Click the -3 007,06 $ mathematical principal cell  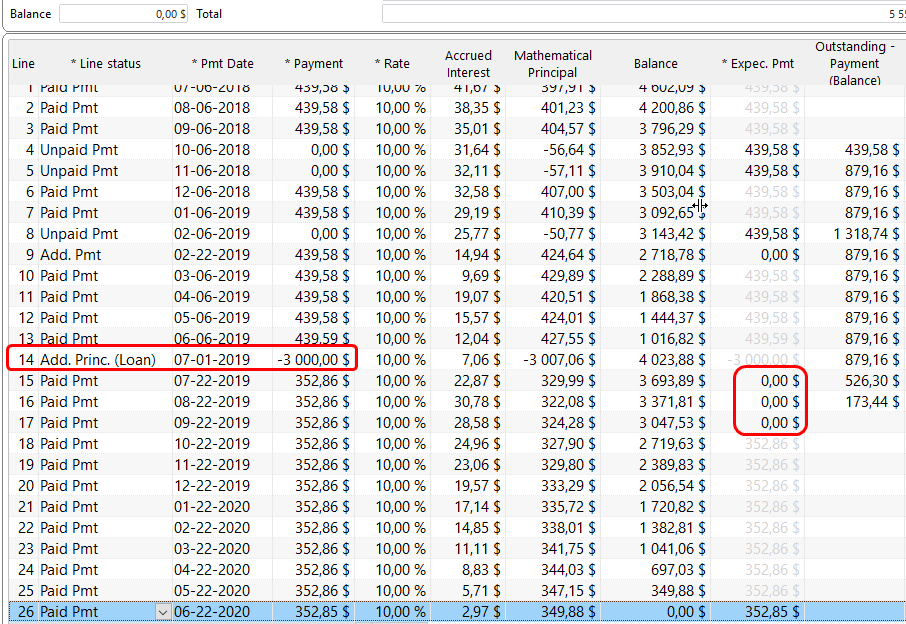click(x=559, y=360)
